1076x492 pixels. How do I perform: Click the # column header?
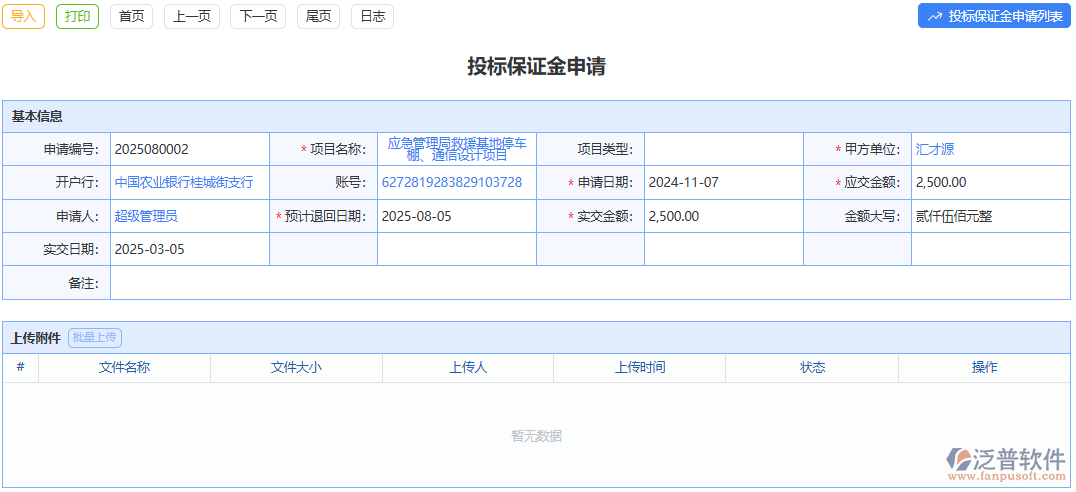(21, 367)
